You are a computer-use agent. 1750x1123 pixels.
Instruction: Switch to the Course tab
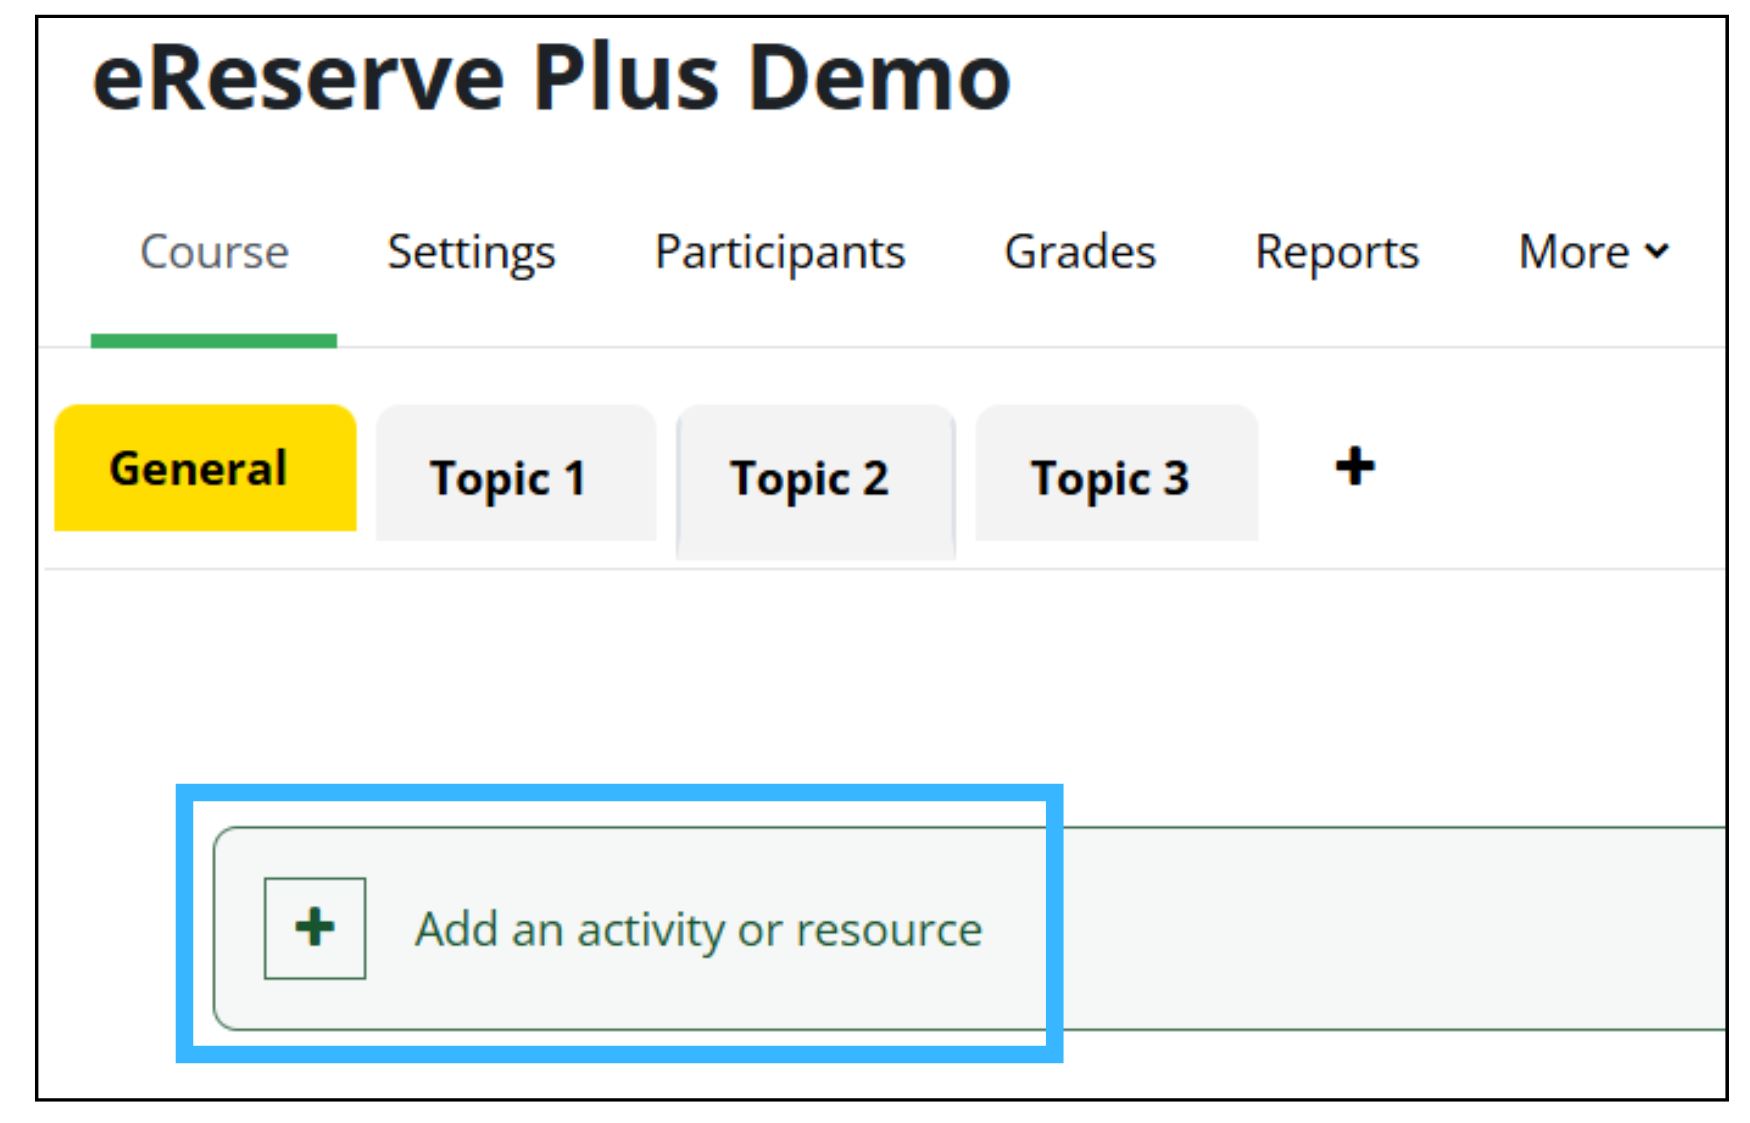tap(214, 252)
